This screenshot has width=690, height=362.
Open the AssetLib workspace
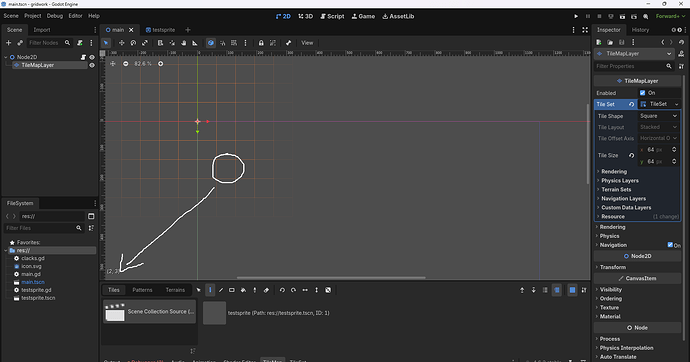tap(398, 16)
